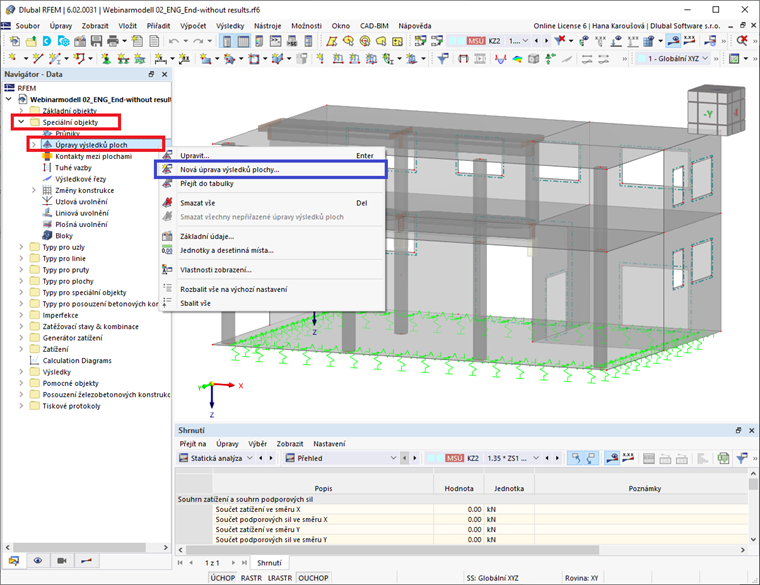This screenshot has height=585, width=760.
Task: Open the Přehled dropdown in the Shrnutí panel
Action: click(x=341, y=458)
